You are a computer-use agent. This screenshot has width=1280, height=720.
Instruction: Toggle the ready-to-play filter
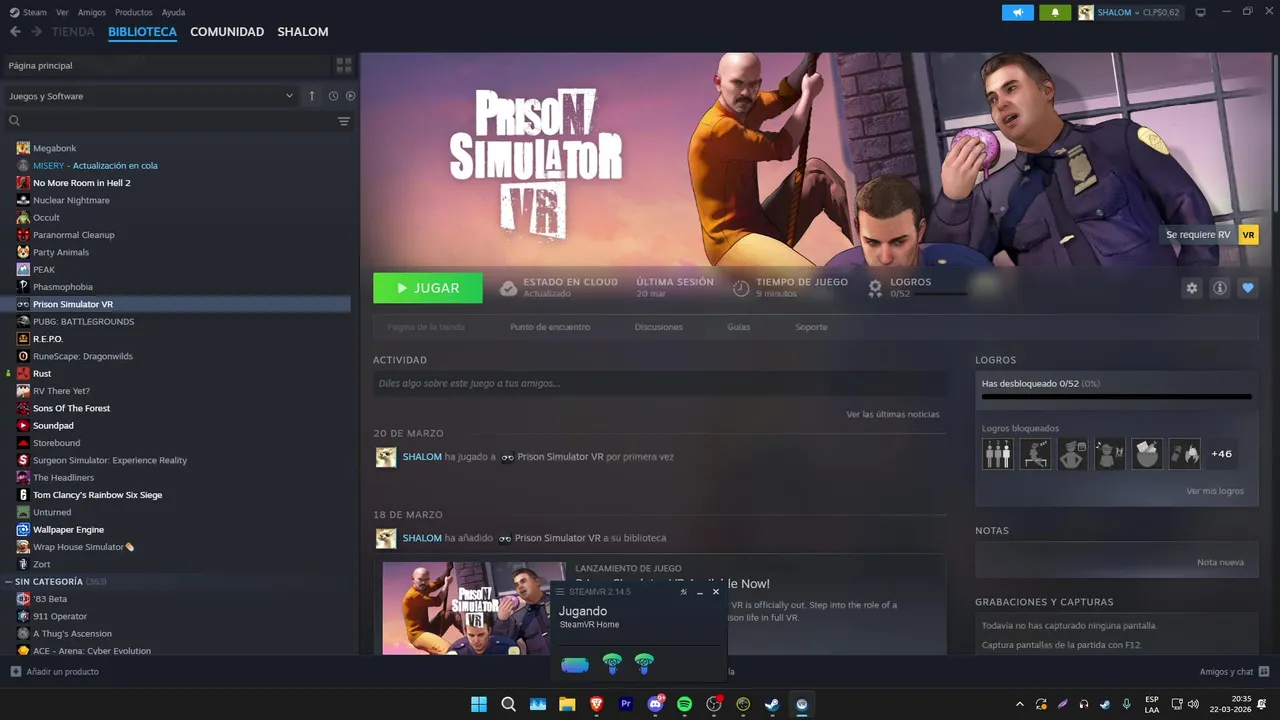tap(351, 96)
